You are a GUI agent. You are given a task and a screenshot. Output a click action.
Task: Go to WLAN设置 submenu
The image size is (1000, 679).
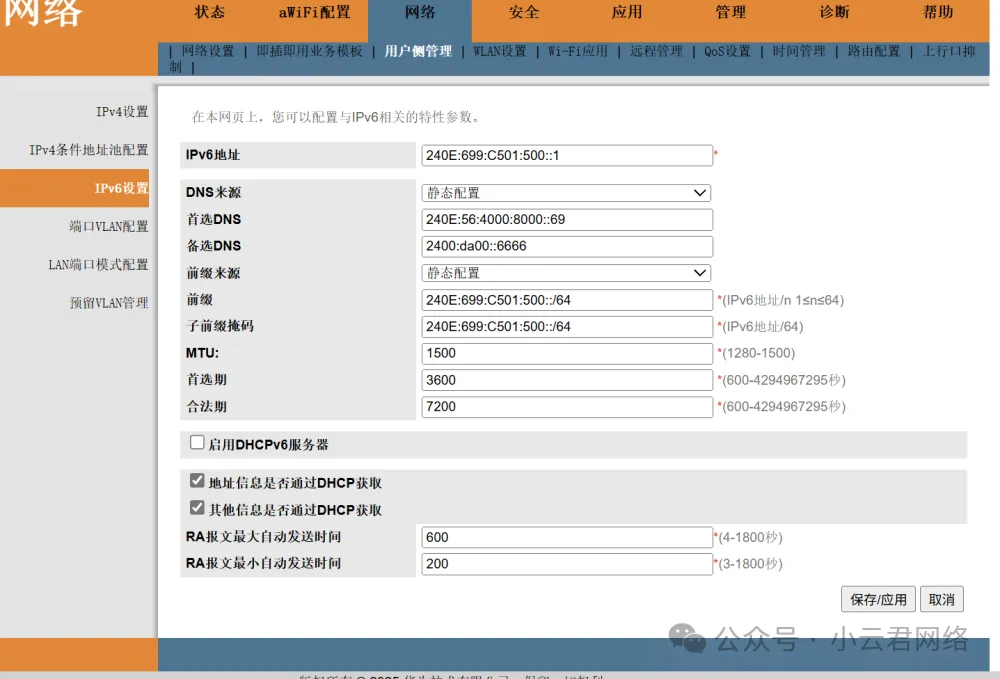coord(500,51)
